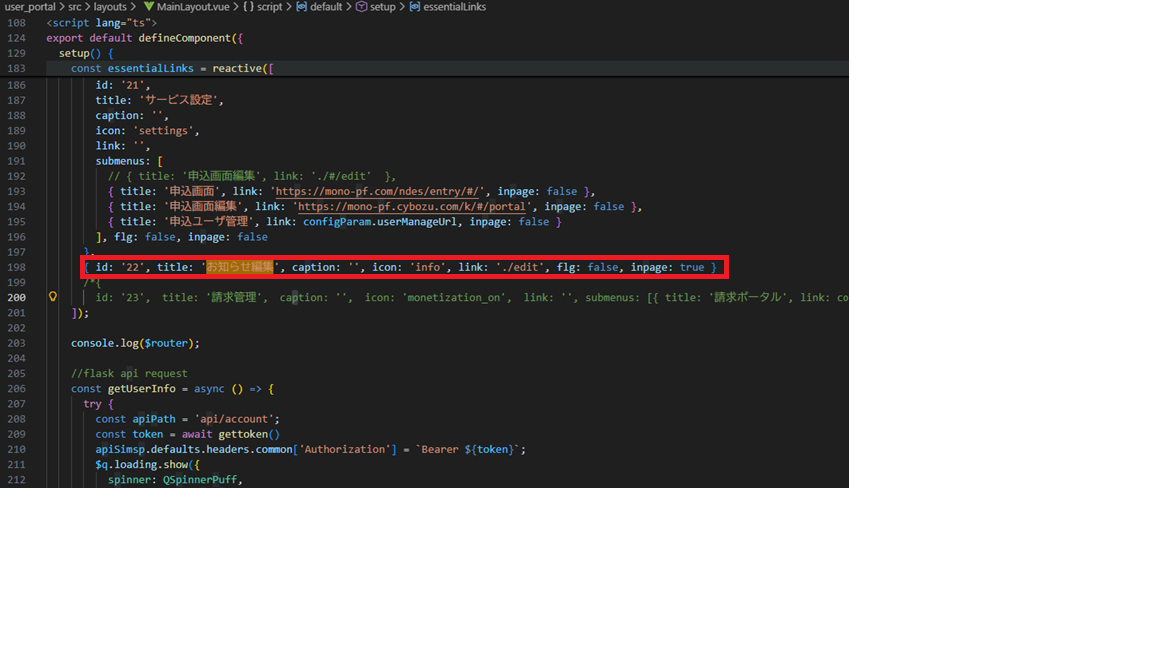This screenshot has height=648, width=1152.
Task: Place cursor on console.log($router) statement
Action: click(135, 343)
